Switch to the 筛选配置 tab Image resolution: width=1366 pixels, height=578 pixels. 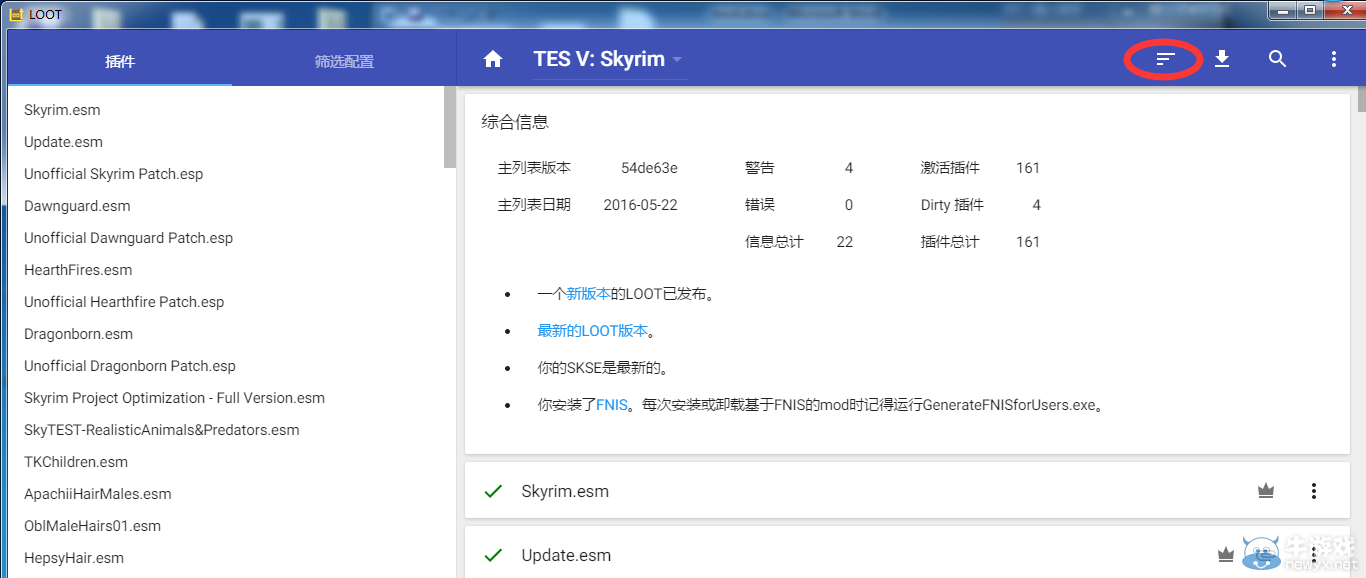344,61
